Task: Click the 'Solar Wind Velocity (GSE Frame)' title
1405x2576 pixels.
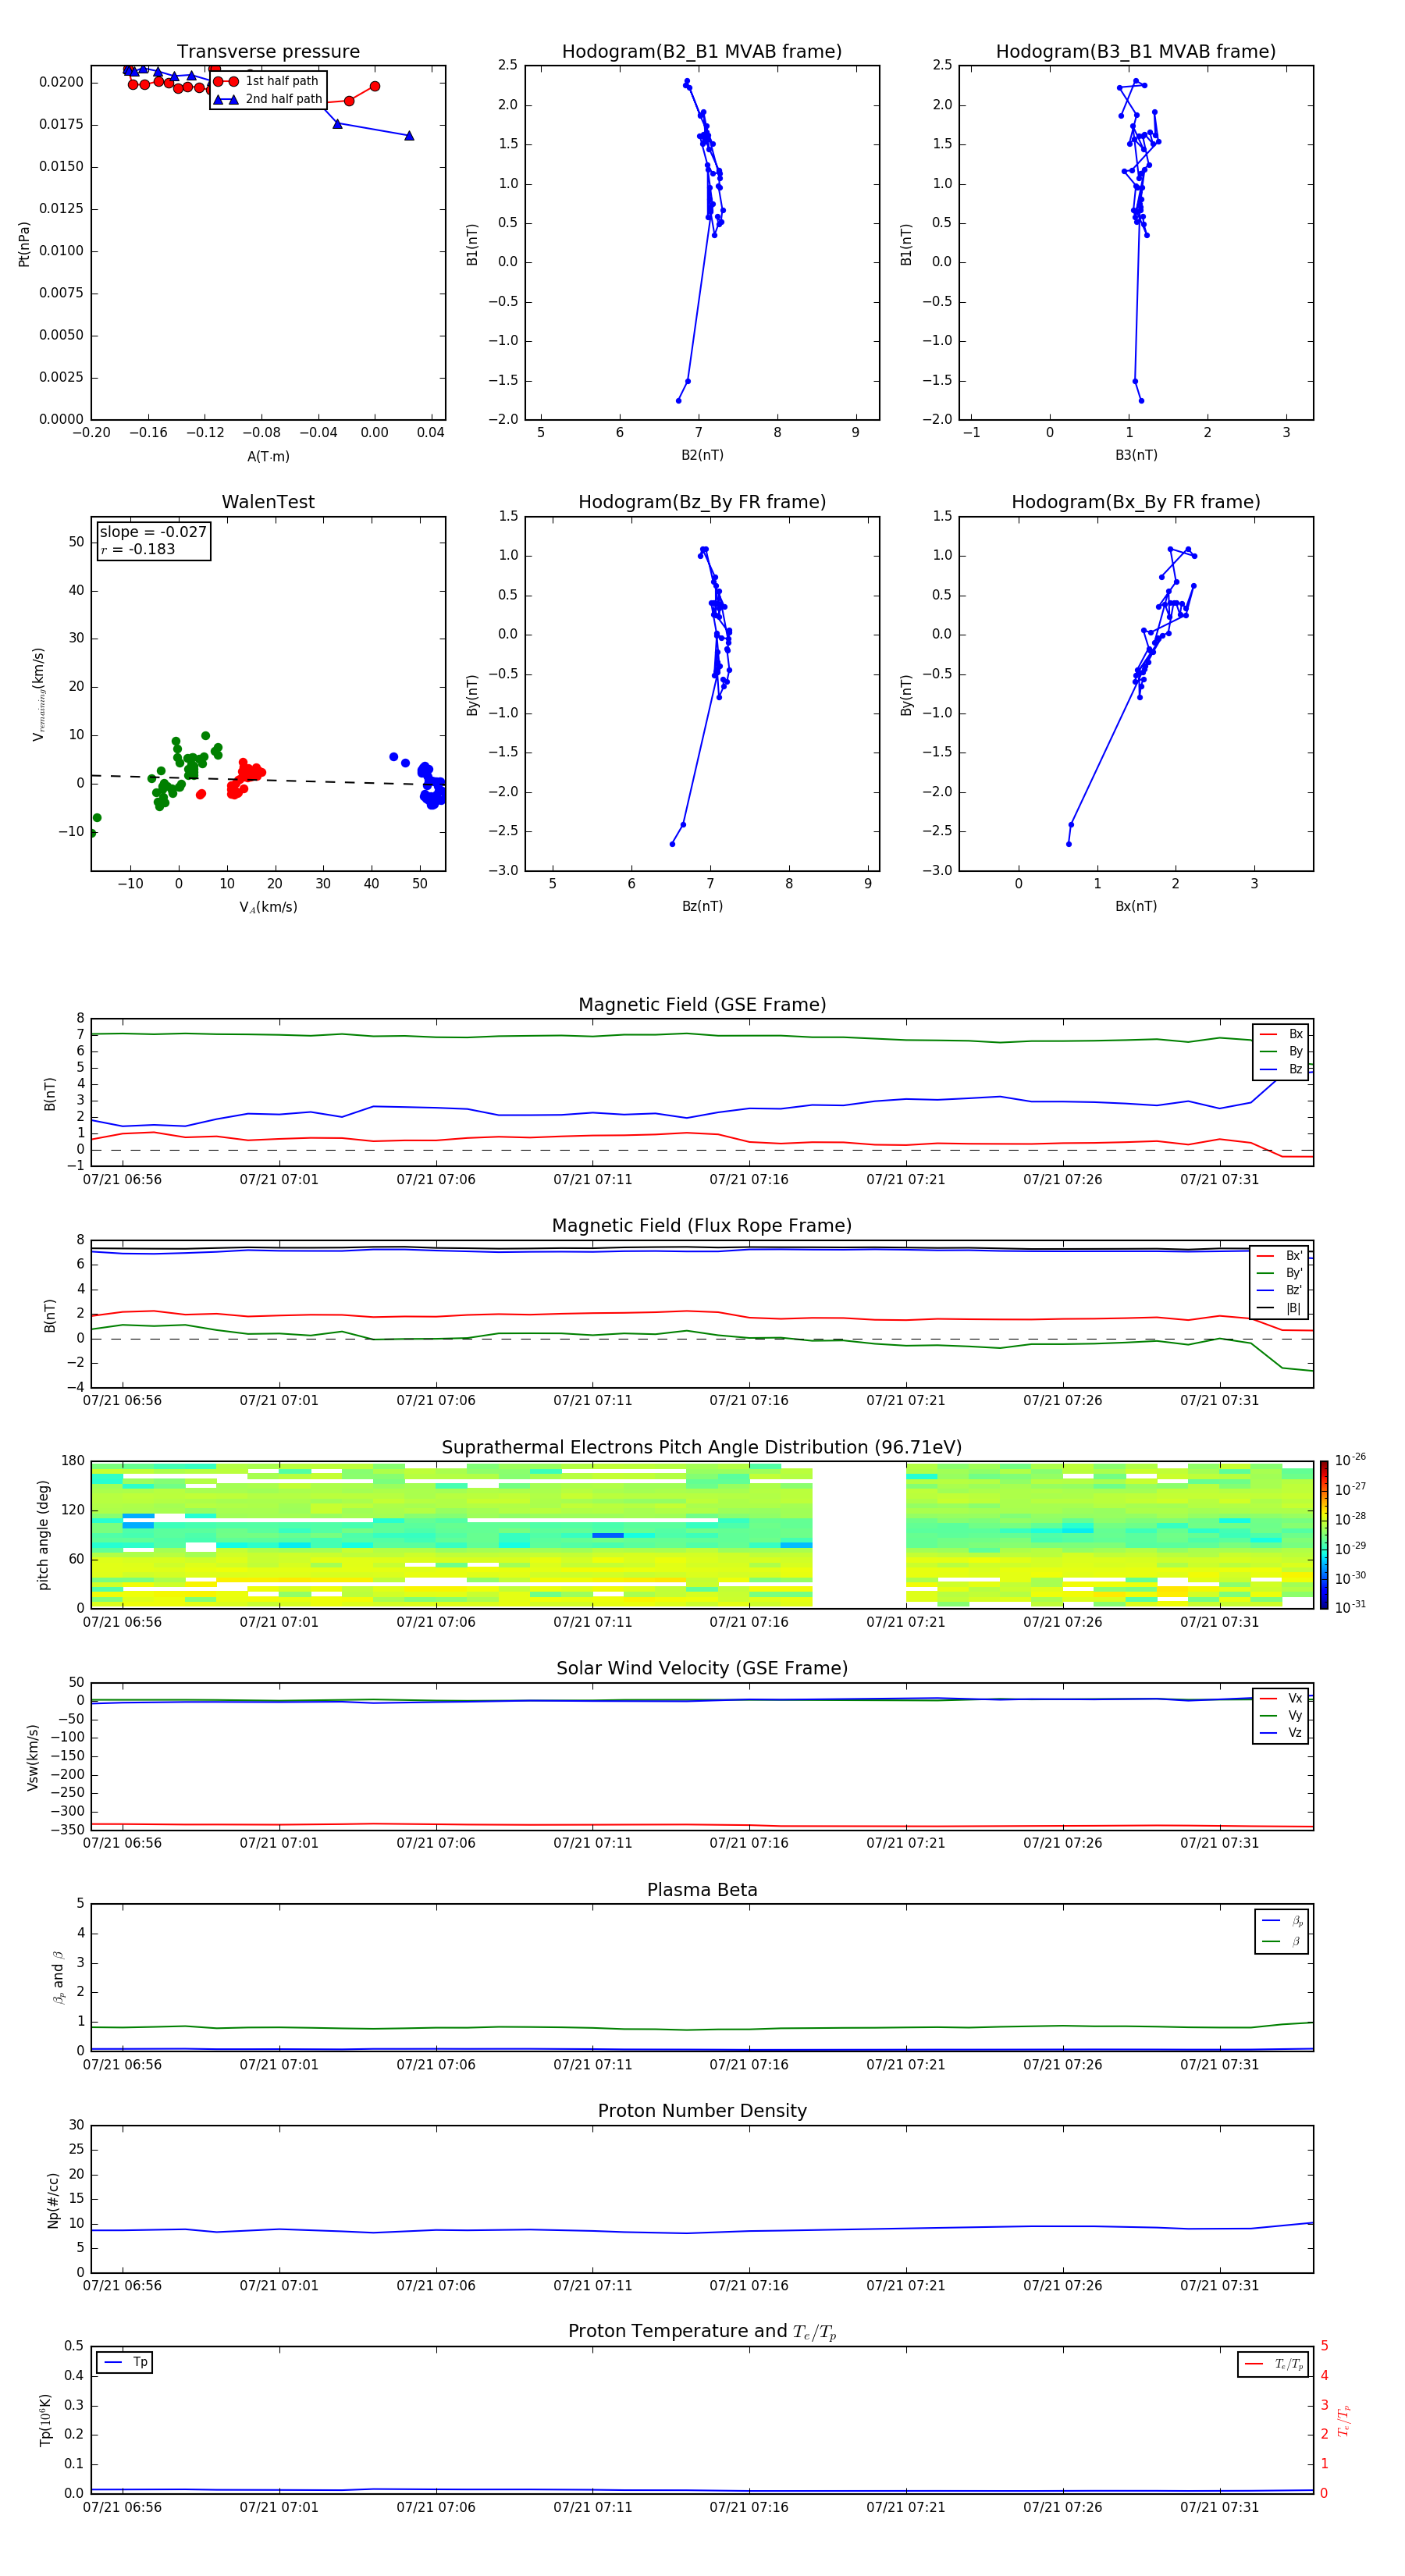Action: 702,1669
